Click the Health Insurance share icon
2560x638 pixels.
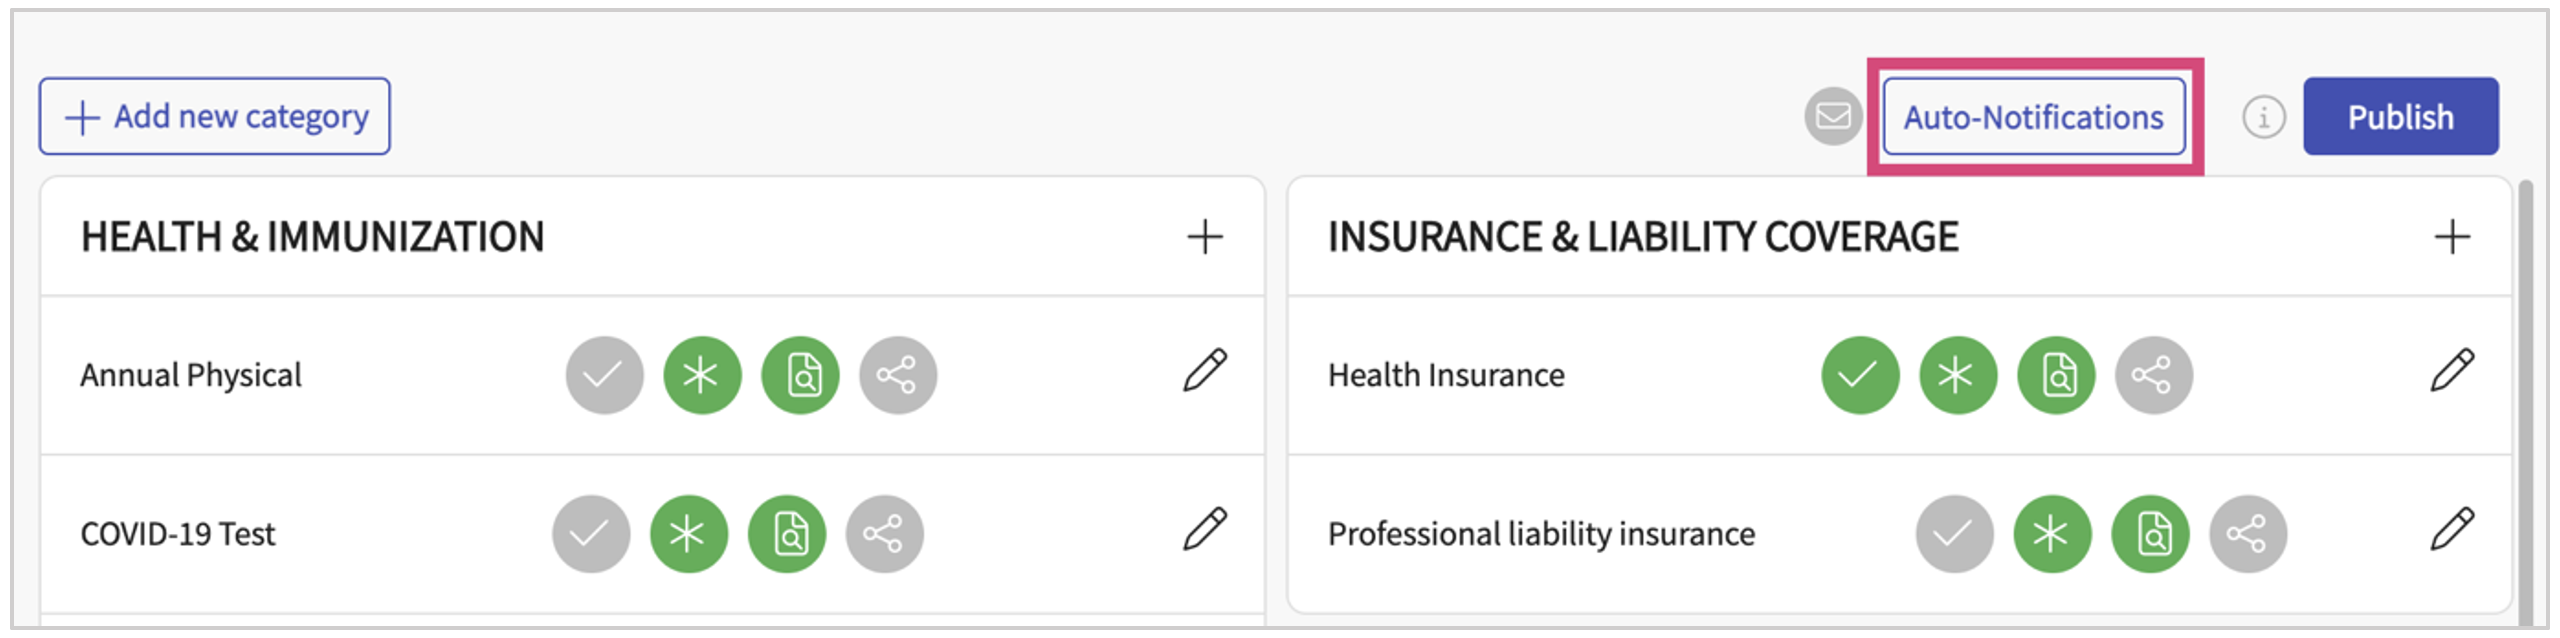click(x=2153, y=375)
